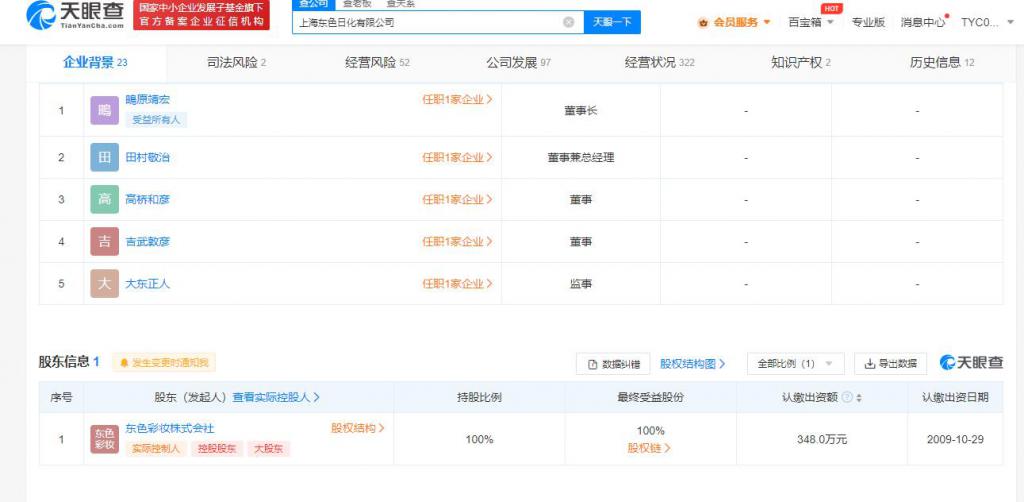Clear the search field with the X icon
Image resolution: width=1024 pixels, height=502 pixels.
(x=569, y=22)
